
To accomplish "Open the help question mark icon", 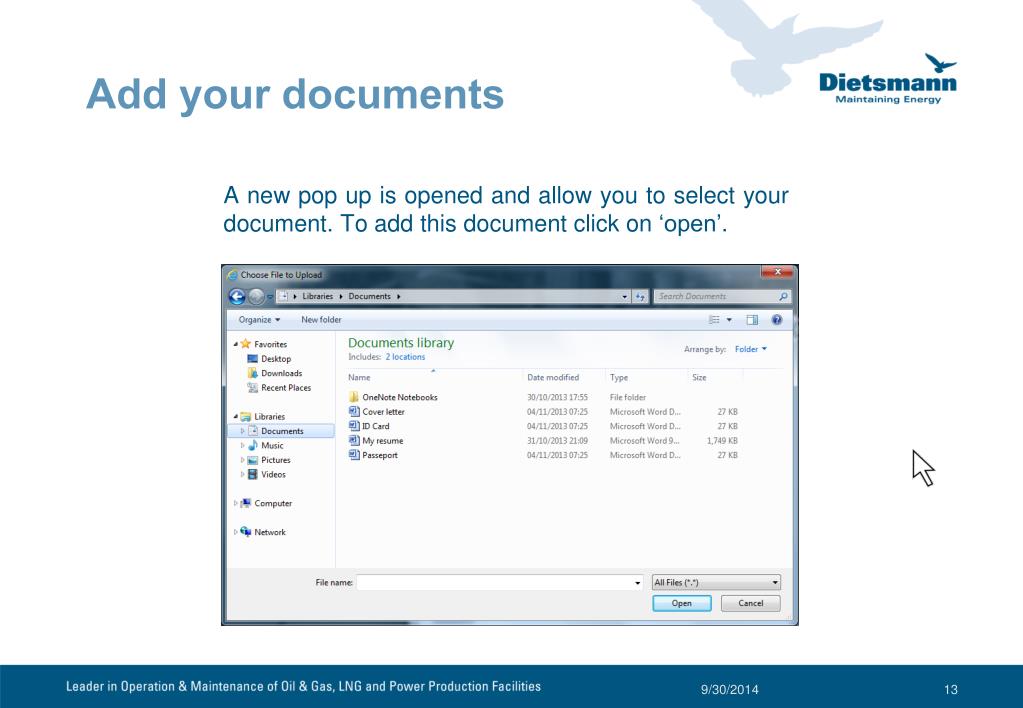I will coord(776,320).
